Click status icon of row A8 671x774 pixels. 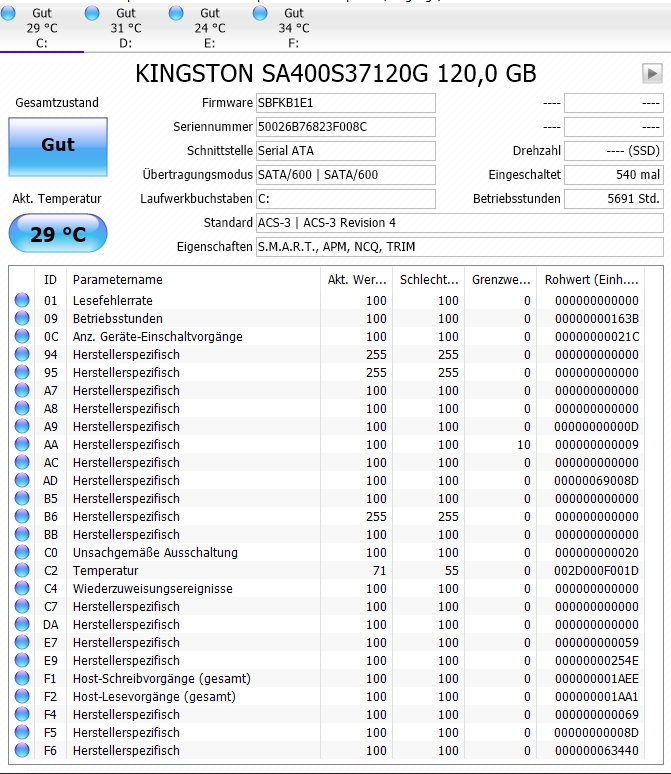(x=22, y=408)
